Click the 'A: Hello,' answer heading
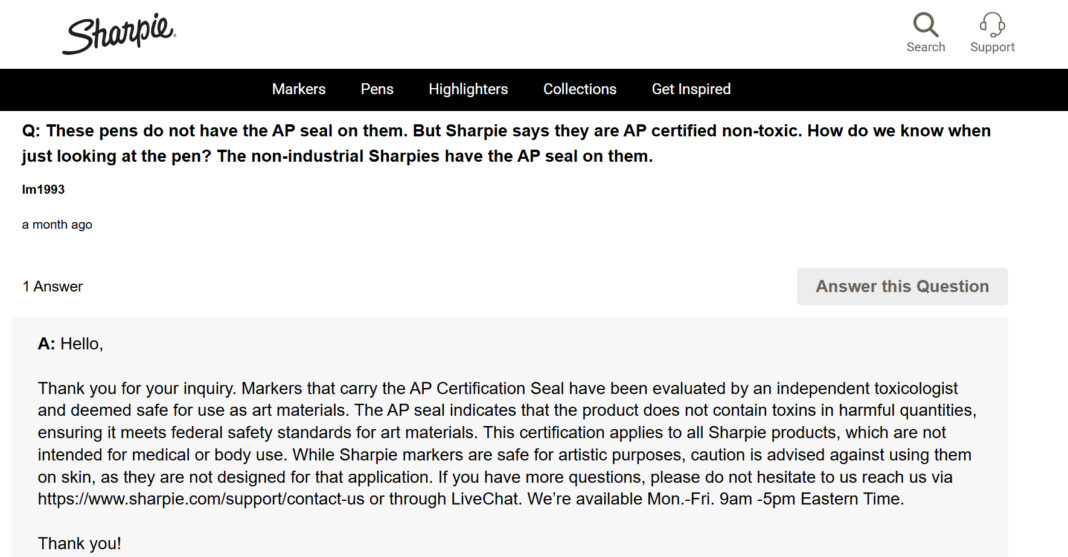Screen dimensions: 1068x557 coord(70,344)
